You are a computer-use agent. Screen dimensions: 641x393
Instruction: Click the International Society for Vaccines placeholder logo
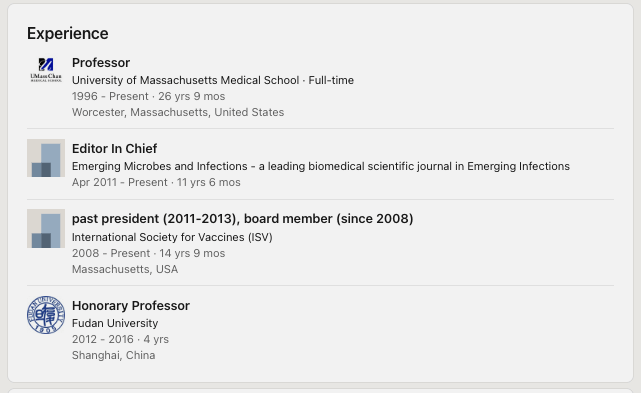pyautogui.click(x=46, y=228)
